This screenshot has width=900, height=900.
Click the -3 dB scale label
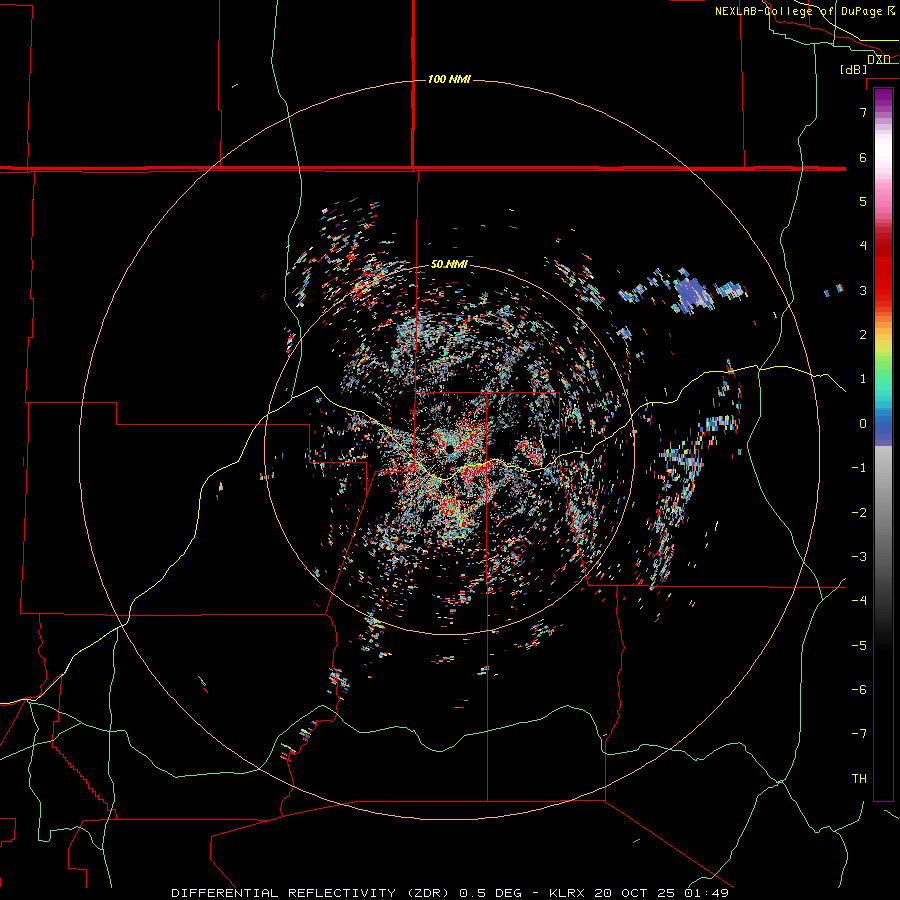pos(859,557)
